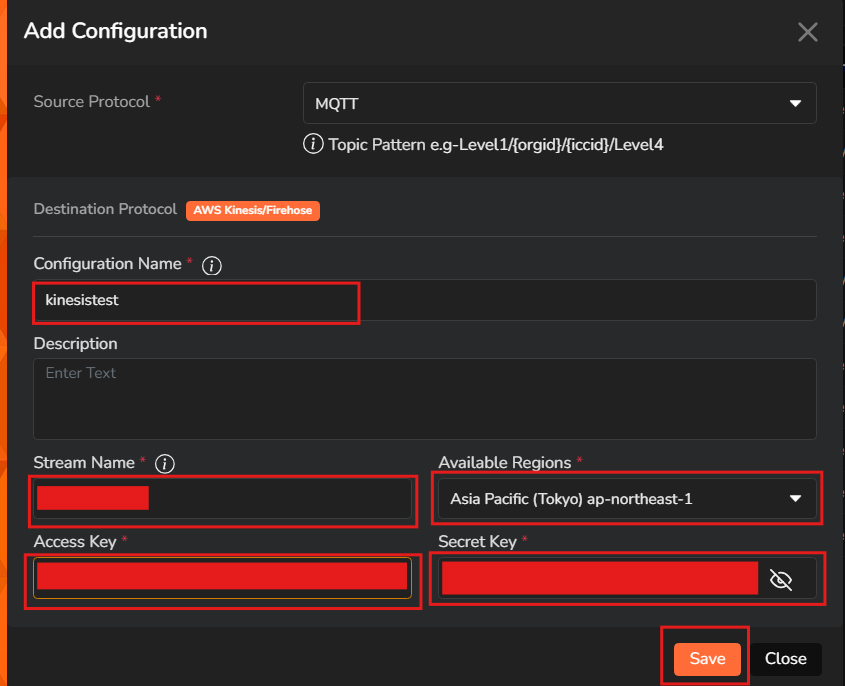This screenshot has width=845, height=686.
Task: Click the info icon next to Stream Name
Action: coord(166,464)
